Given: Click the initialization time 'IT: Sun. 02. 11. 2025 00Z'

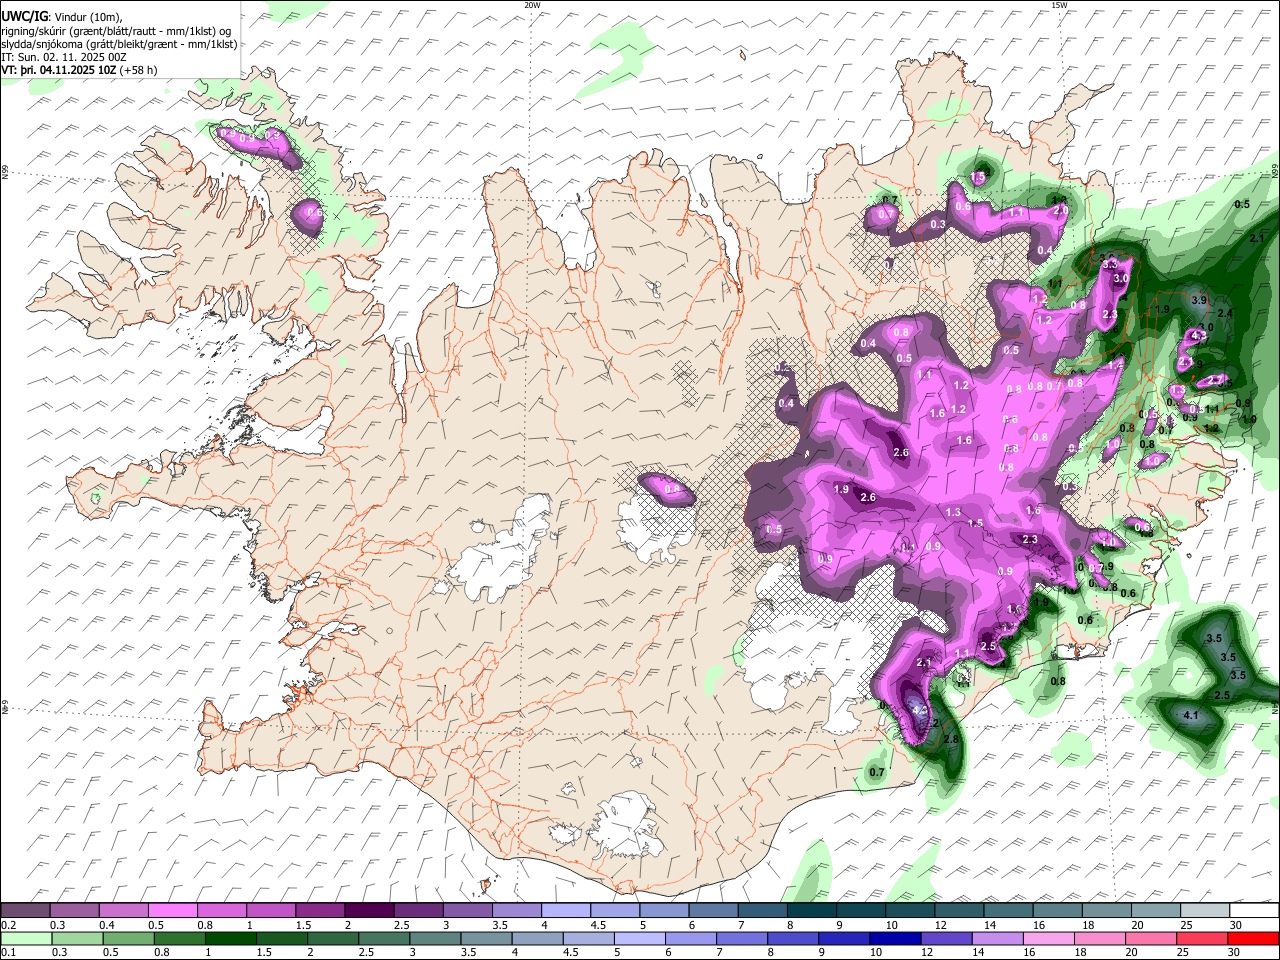Looking at the screenshot, I should (x=64, y=57).
